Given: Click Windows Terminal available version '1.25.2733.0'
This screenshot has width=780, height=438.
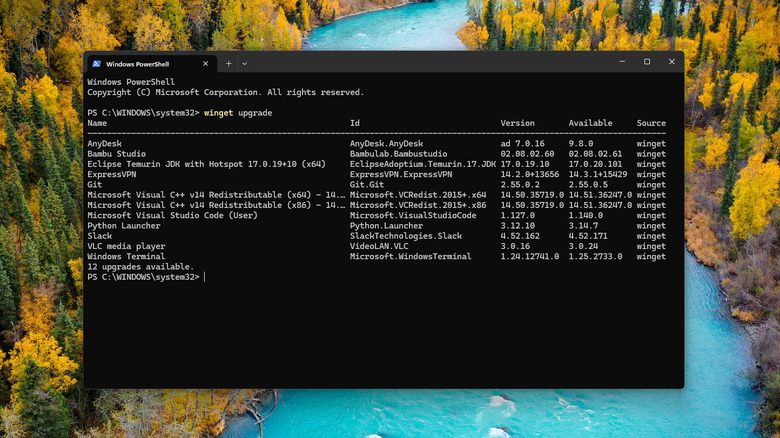Looking at the screenshot, I should click(x=595, y=256).
